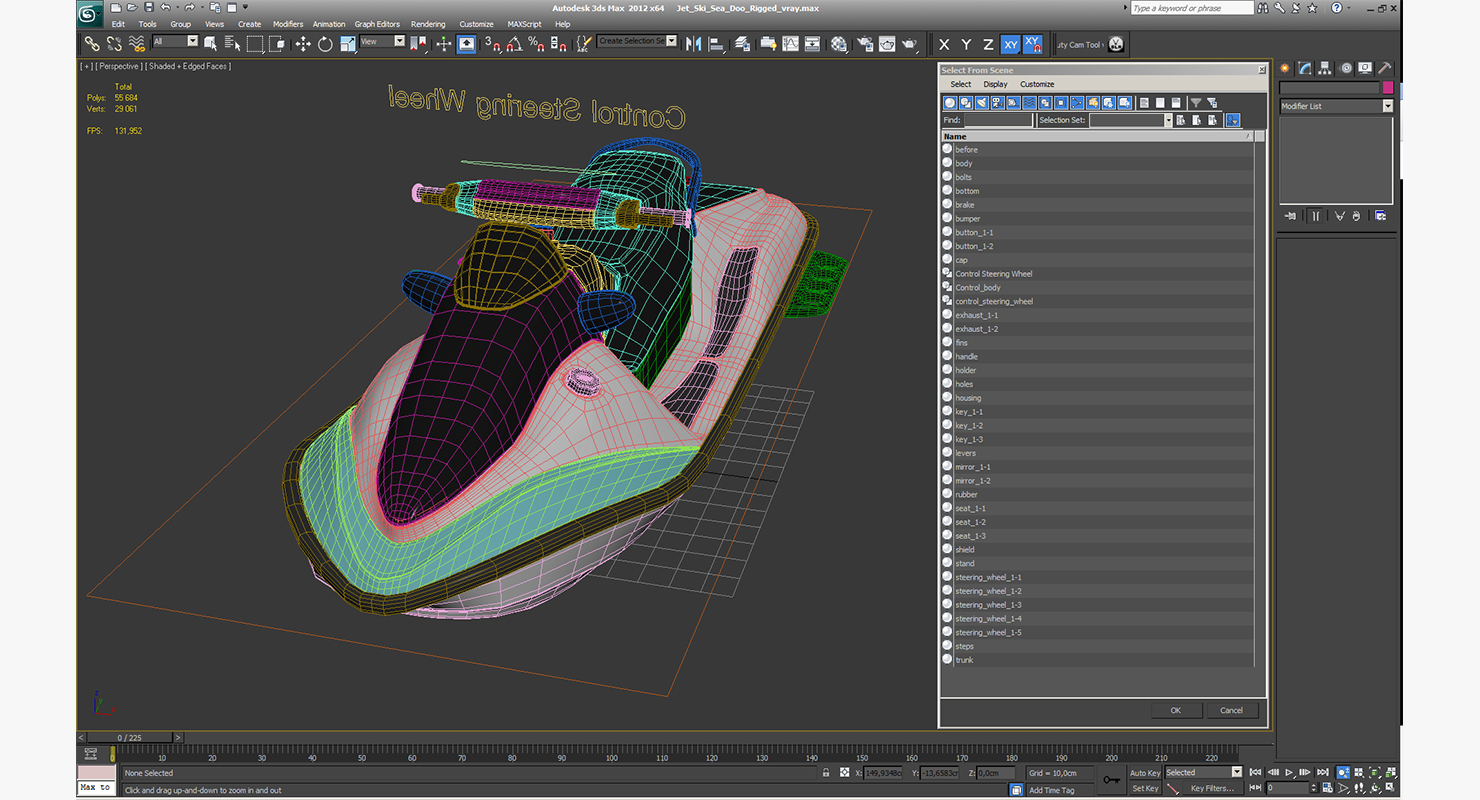The image size is (1480, 800).
Task: Click Use Pivot Point Center icon
Action: click(x=419, y=44)
